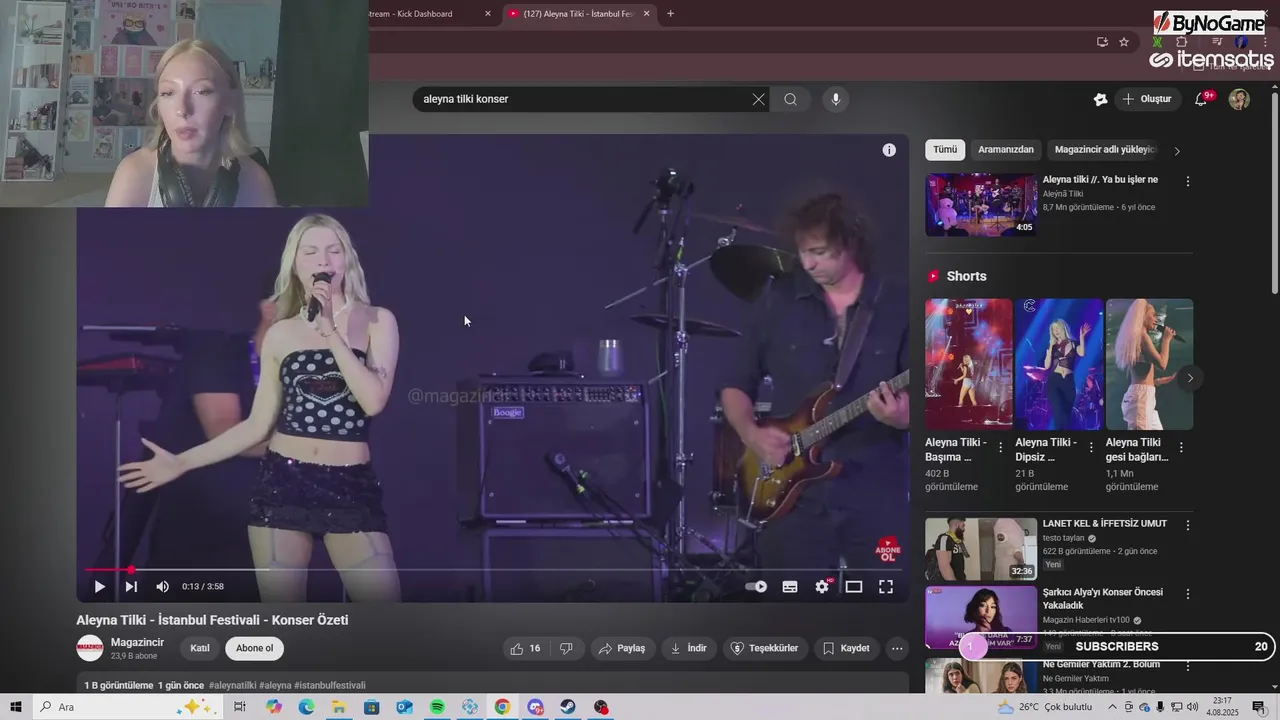Screen dimensions: 1280x720
Task: Mute the video player volume
Action: 162,587
